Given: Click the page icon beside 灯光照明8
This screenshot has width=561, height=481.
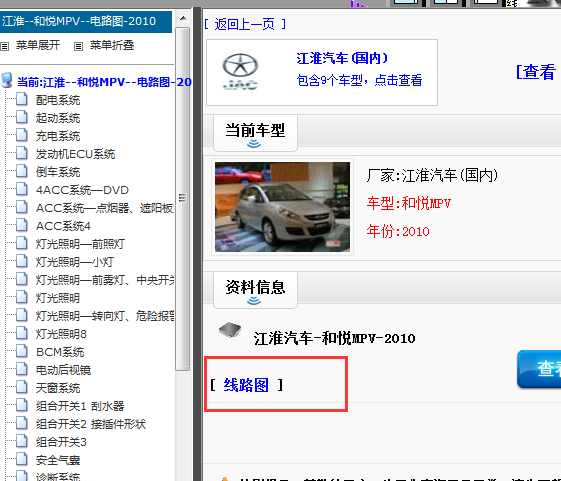Looking at the screenshot, I should coord(21,333).
